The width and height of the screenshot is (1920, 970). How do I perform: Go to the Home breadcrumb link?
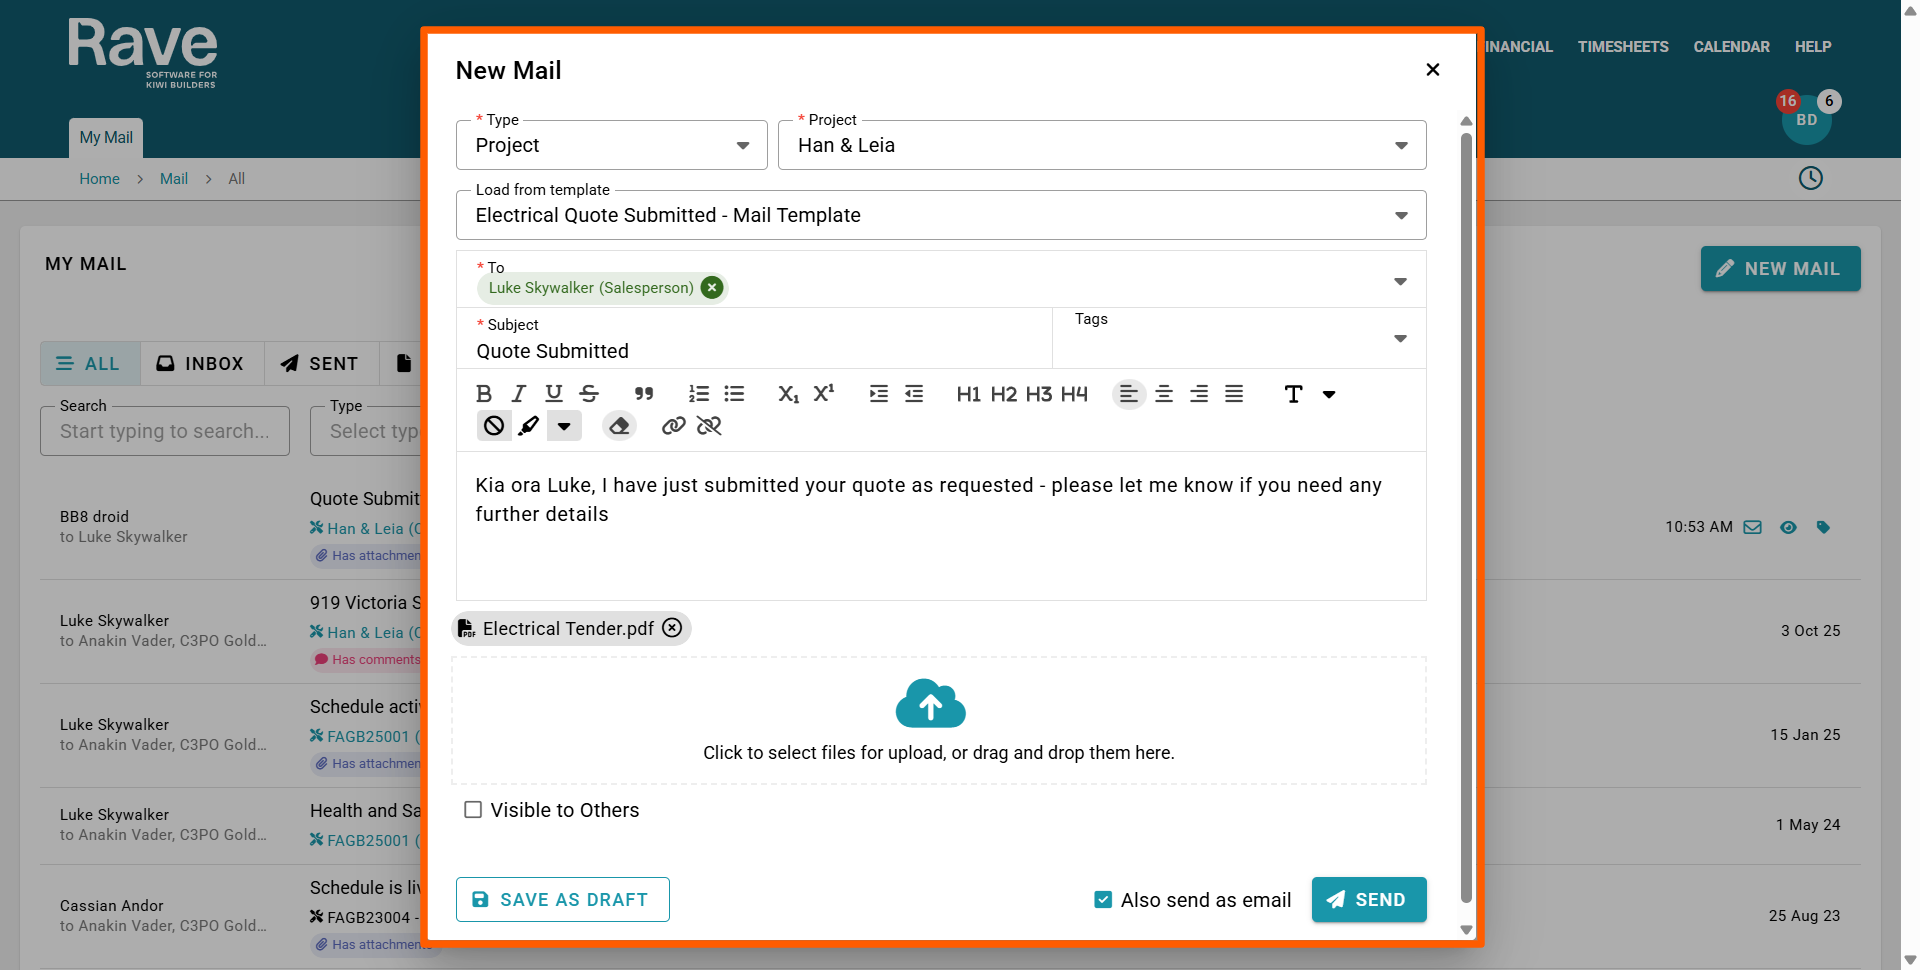[x=100, y=179]
